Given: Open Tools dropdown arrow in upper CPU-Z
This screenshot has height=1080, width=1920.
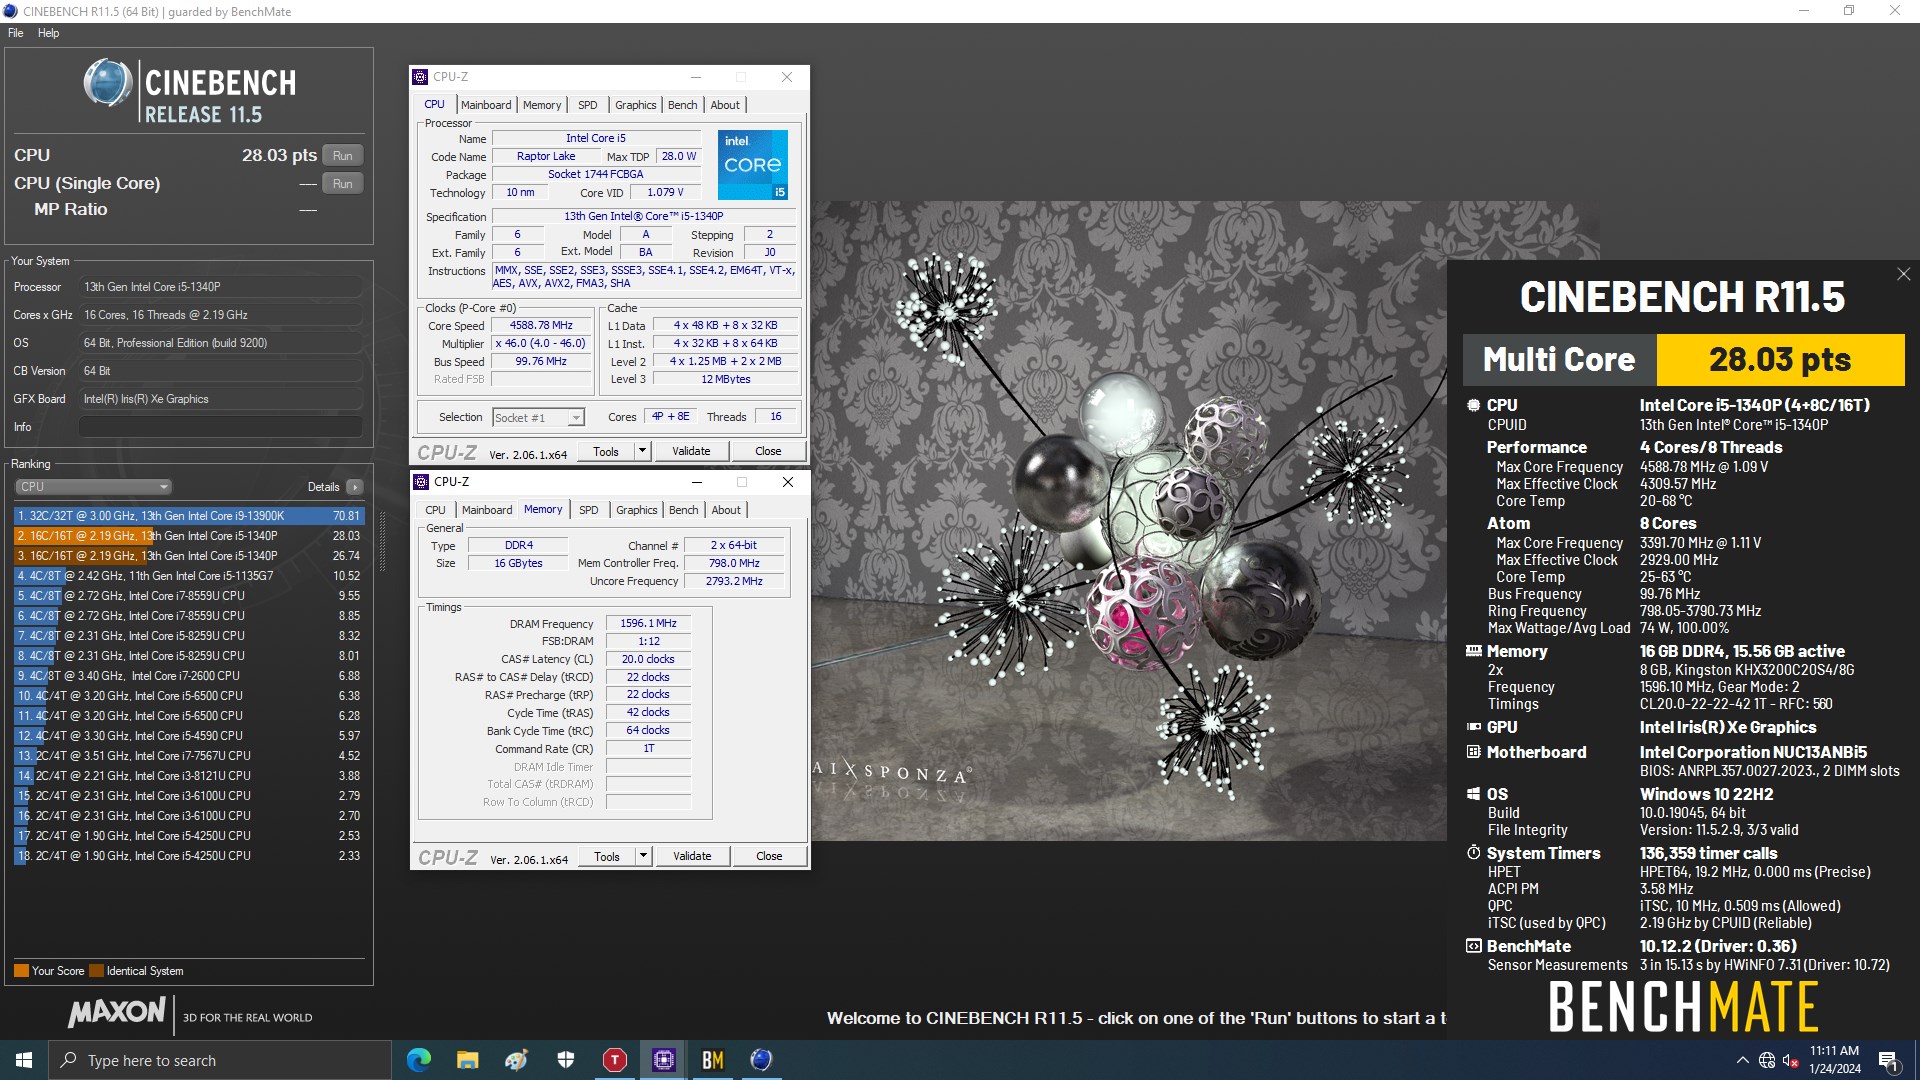Looking at the screenshot, I should (643, 451).
